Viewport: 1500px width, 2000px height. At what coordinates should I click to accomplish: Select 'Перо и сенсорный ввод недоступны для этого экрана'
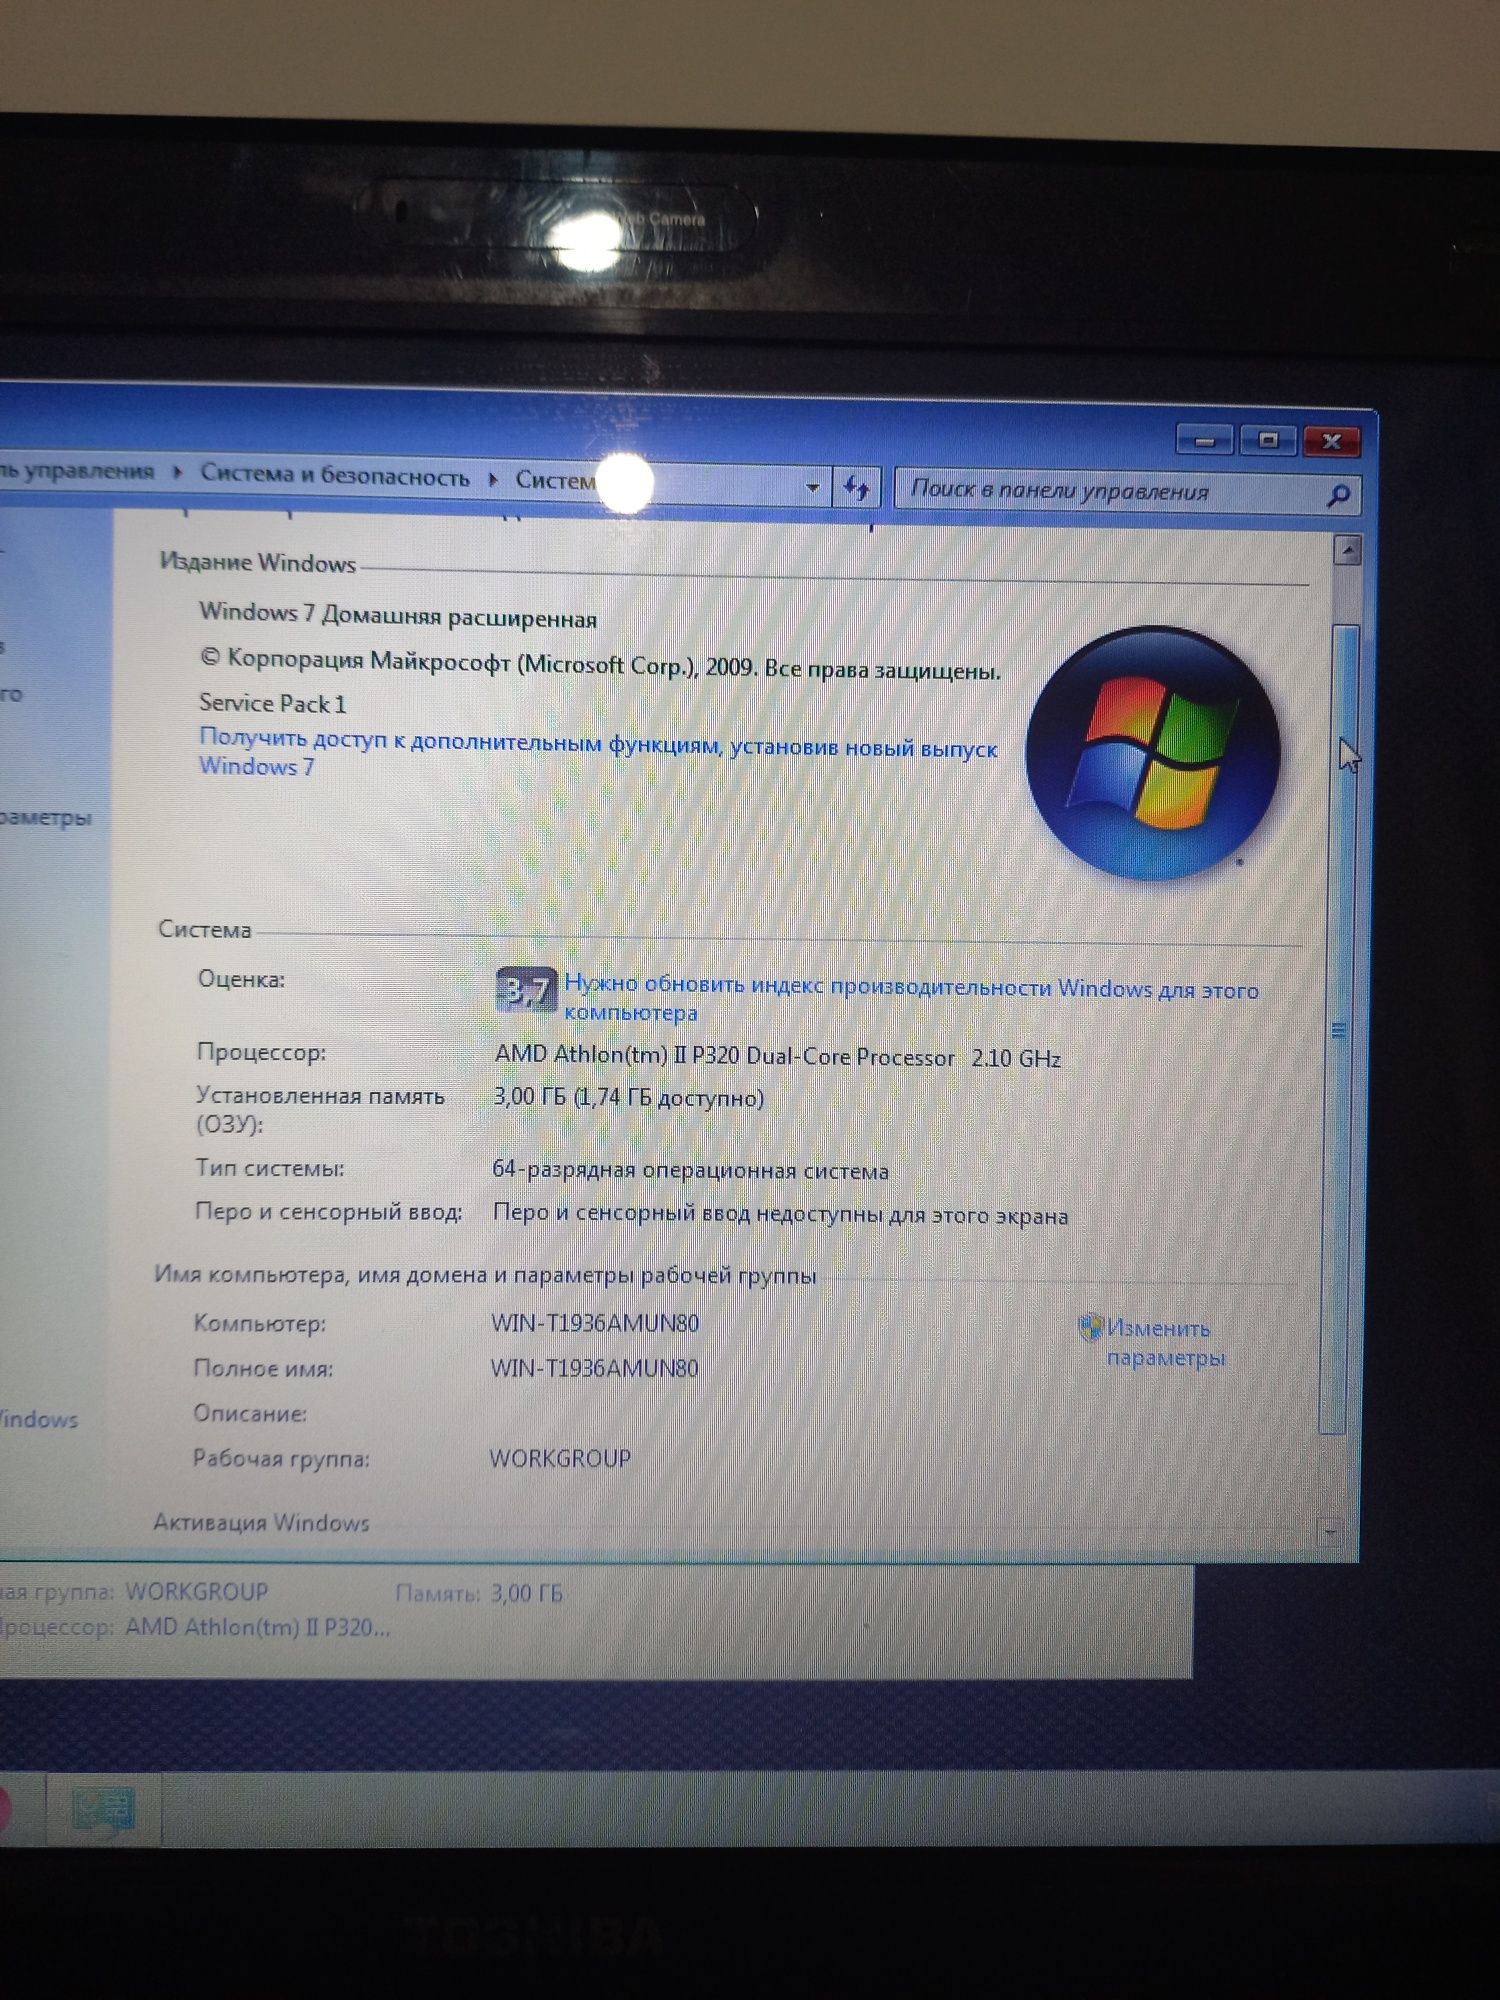pyautogui.click(x=781, y=1214)
